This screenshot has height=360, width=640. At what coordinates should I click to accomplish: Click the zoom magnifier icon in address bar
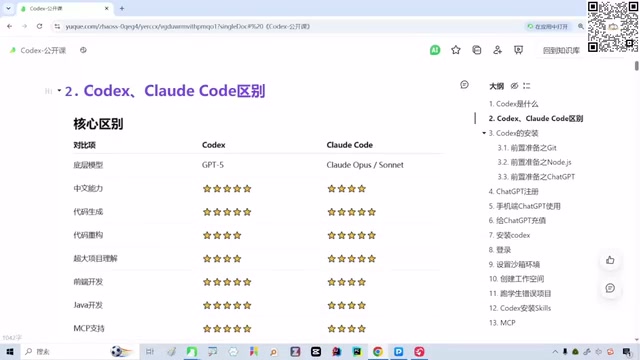(581, 27)
